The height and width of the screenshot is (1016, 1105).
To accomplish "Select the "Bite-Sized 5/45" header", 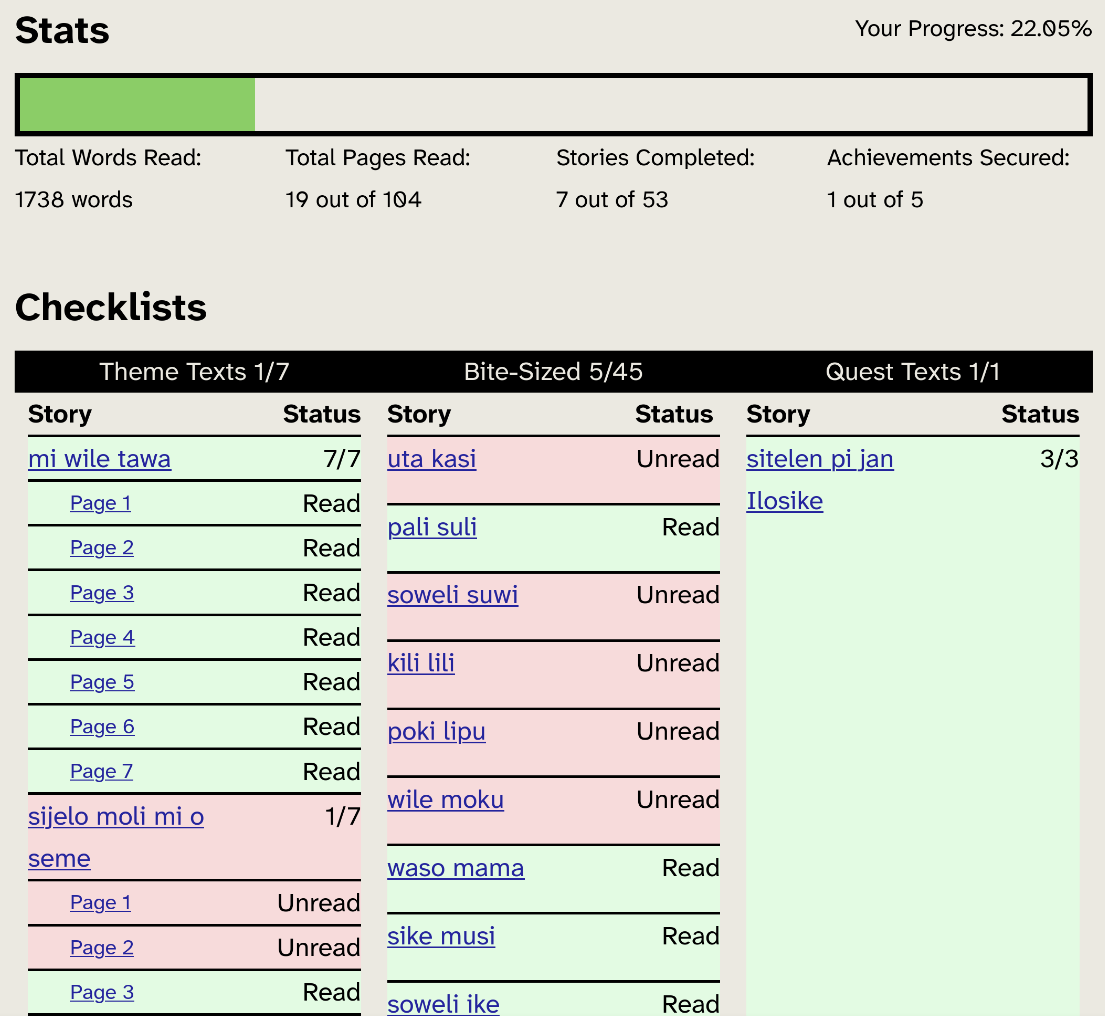I will (x=552, y=371).
